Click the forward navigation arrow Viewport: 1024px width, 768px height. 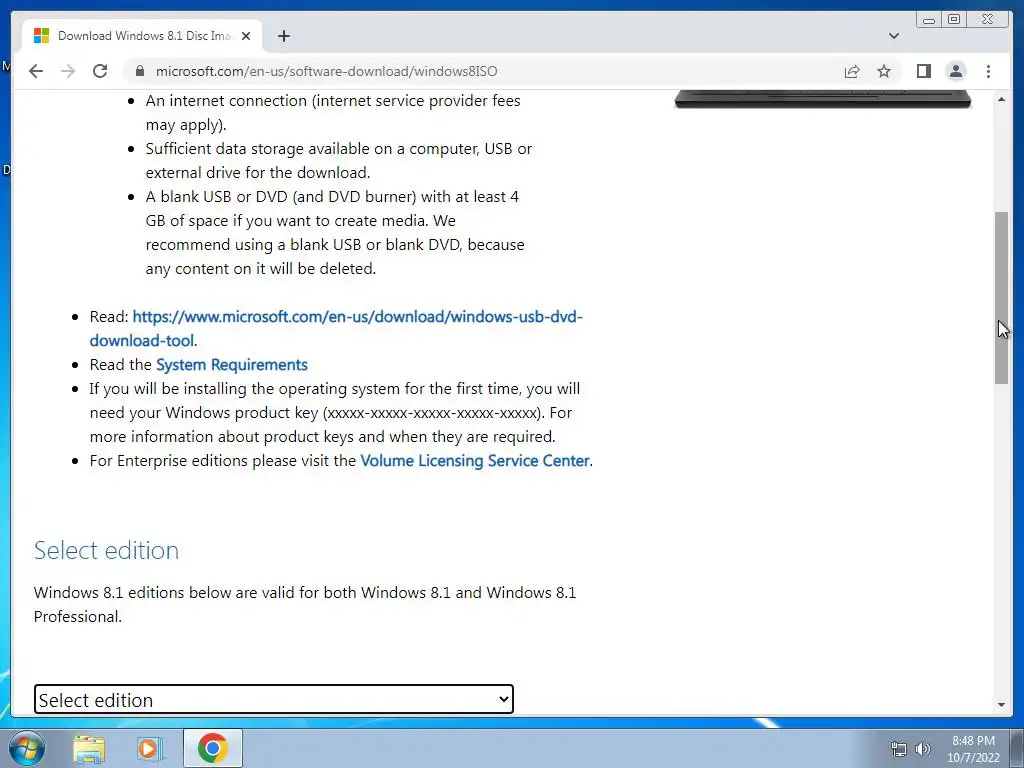(x=68, y=71)
